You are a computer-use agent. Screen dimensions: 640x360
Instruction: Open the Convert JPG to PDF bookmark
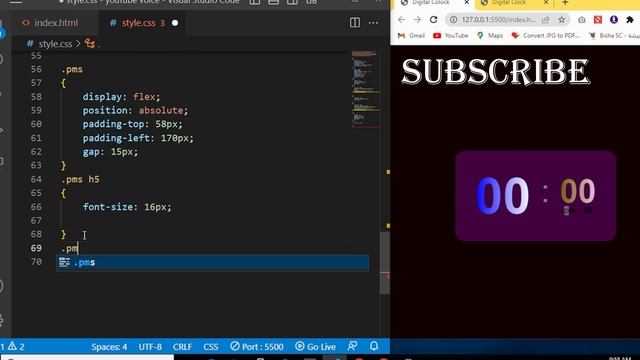tap(546, 36)
